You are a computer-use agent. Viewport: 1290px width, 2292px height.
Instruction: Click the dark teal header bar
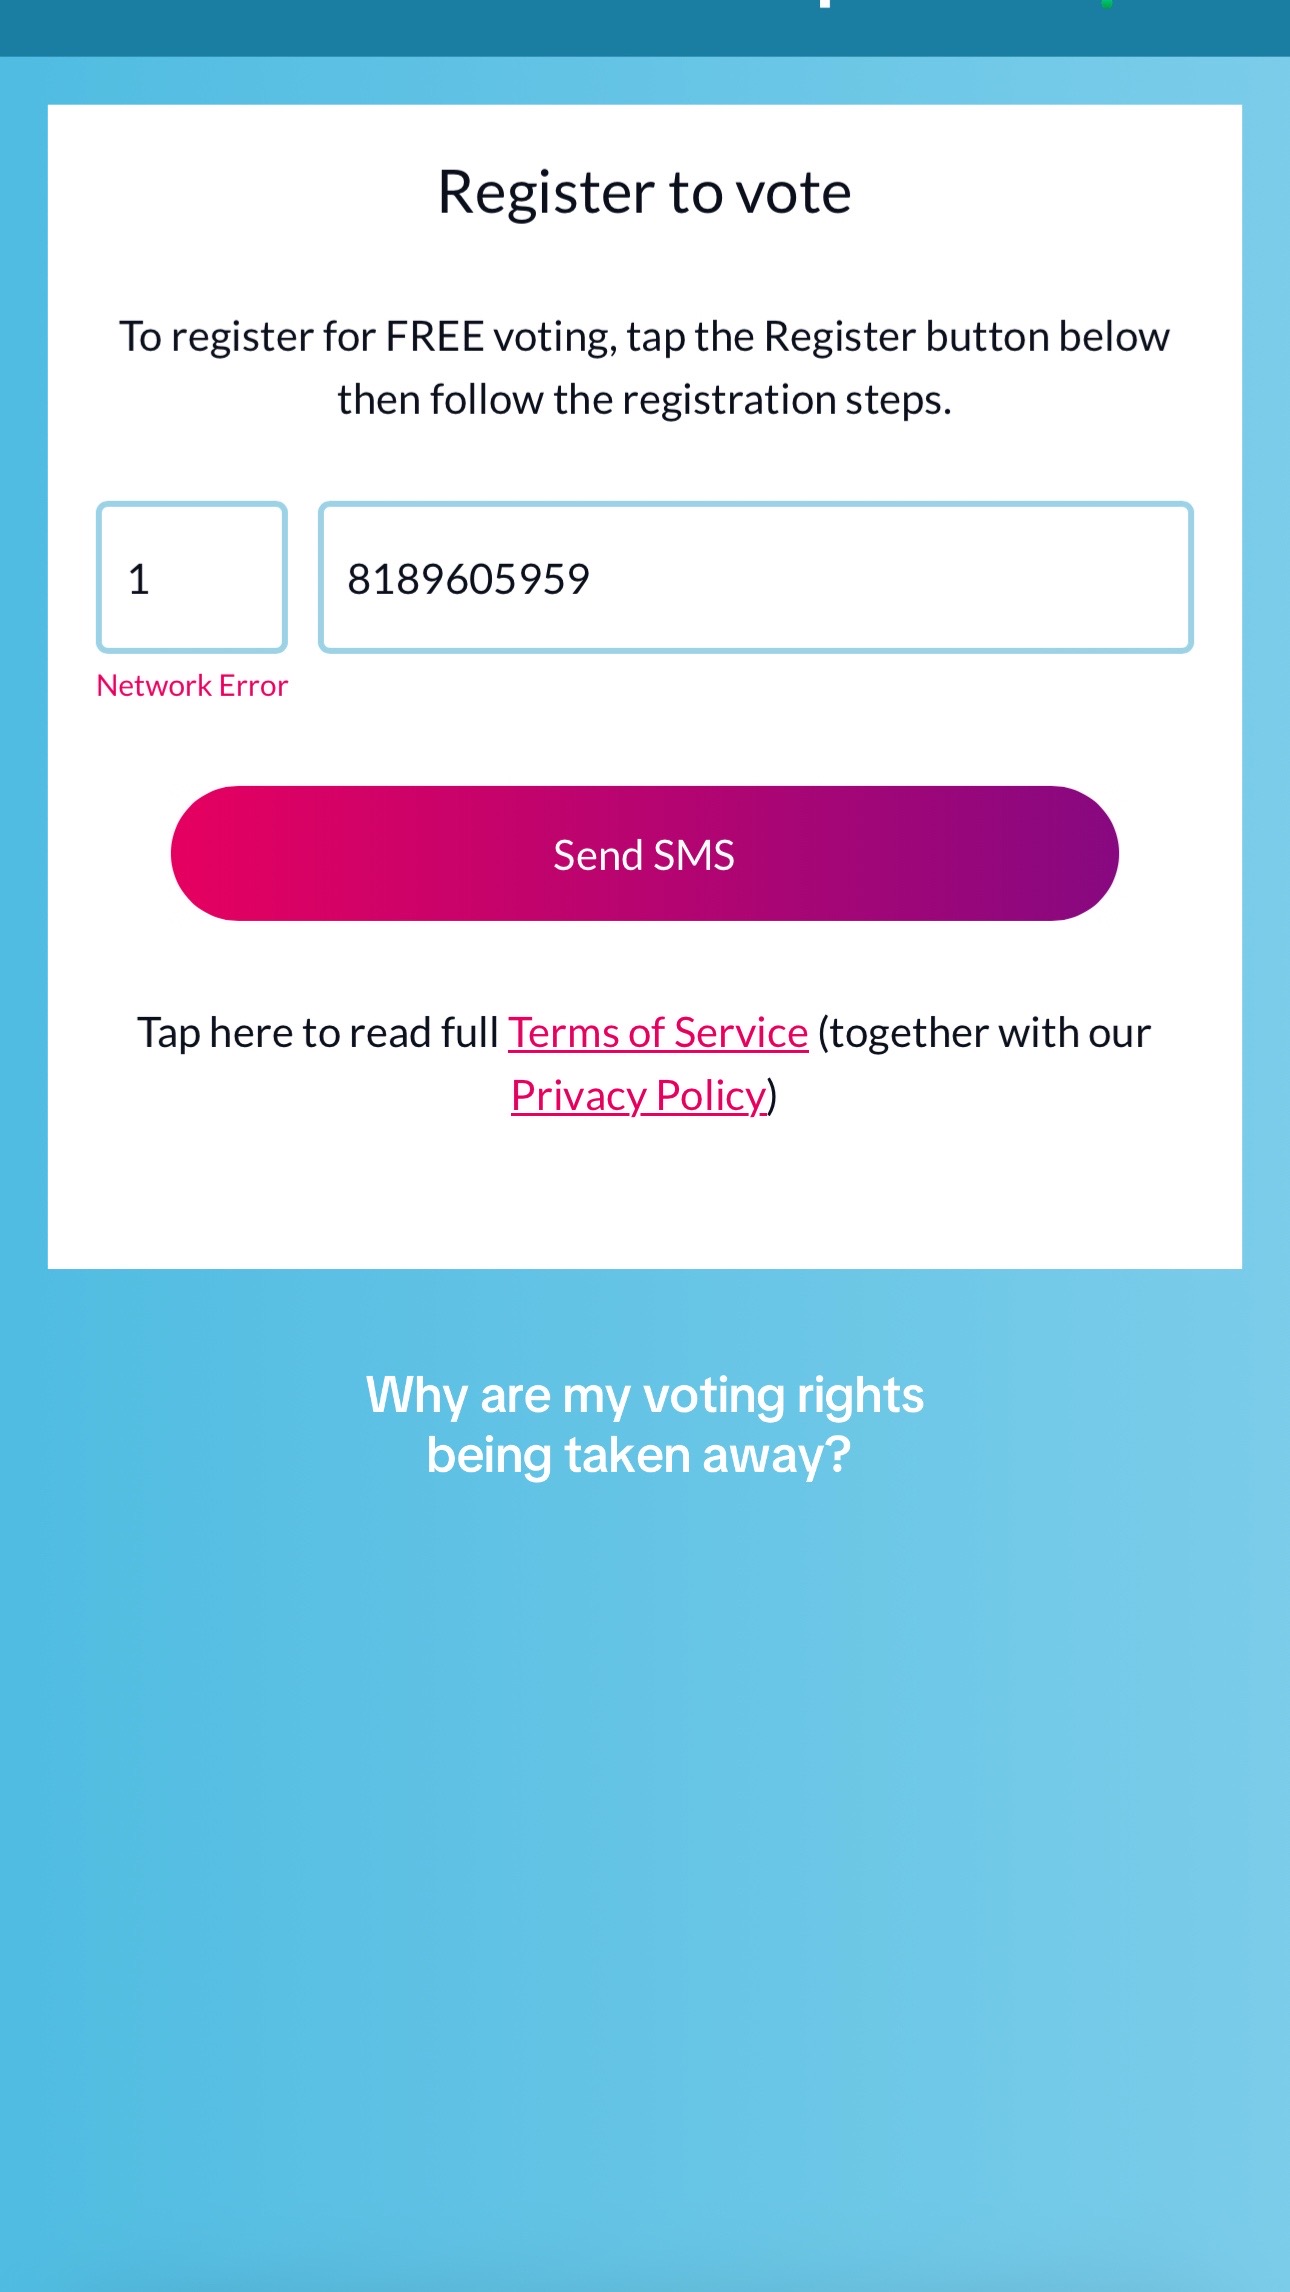click(644, 28)
